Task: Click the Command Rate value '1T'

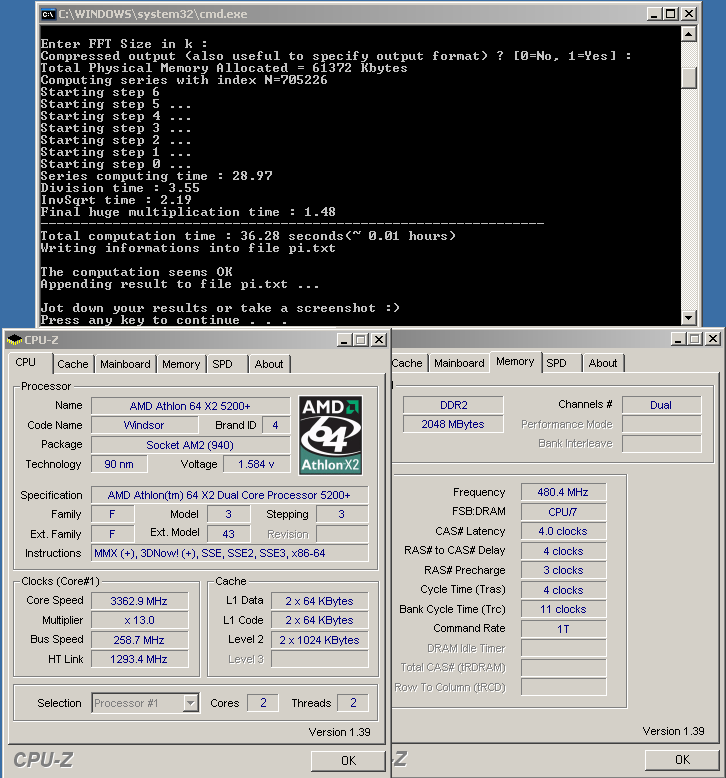Action: tap(563, 629)
